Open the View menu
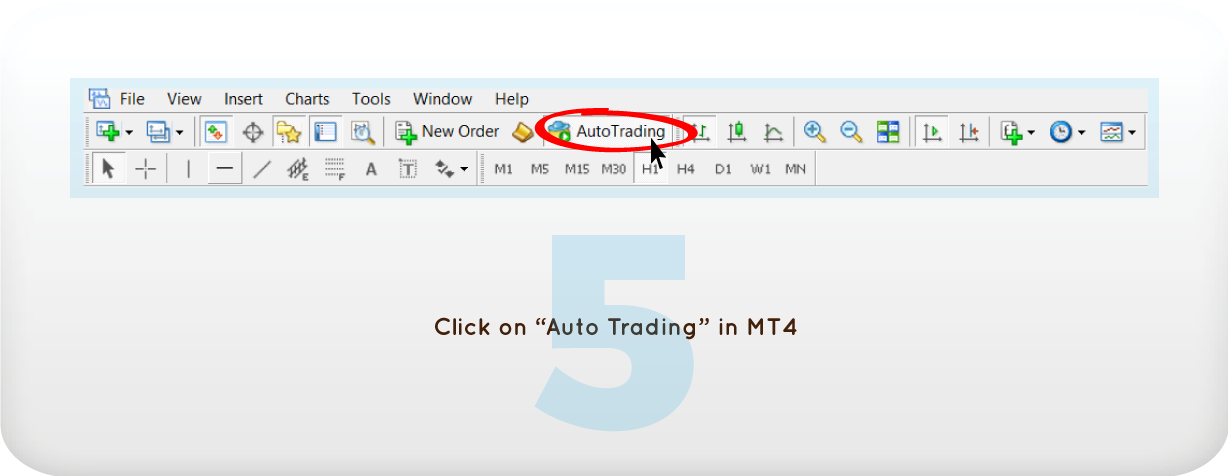1228x476 pixels. click(x=184, y=99)
